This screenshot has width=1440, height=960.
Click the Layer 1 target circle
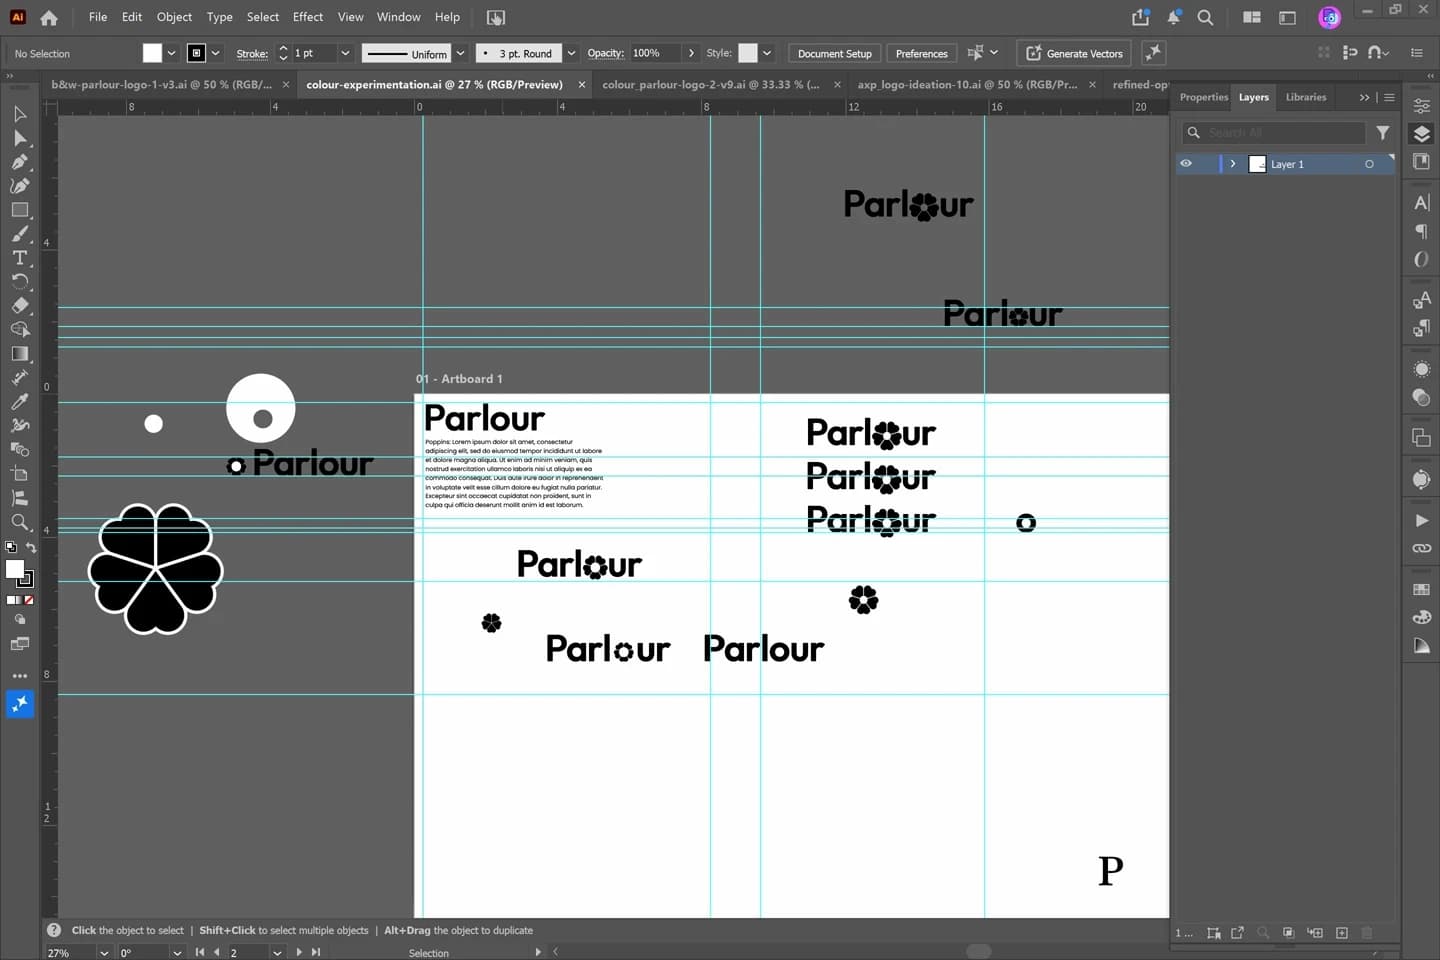(1369, 164)
